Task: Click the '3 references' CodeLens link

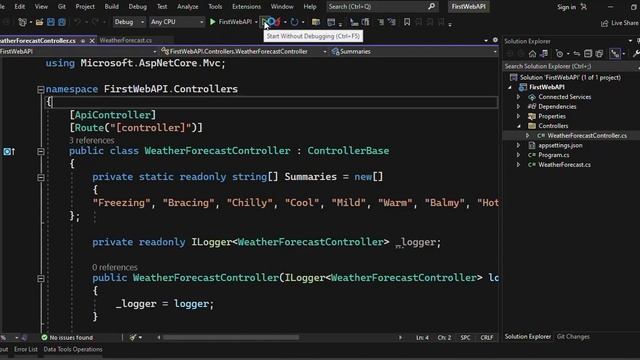Action: [91, 140]
